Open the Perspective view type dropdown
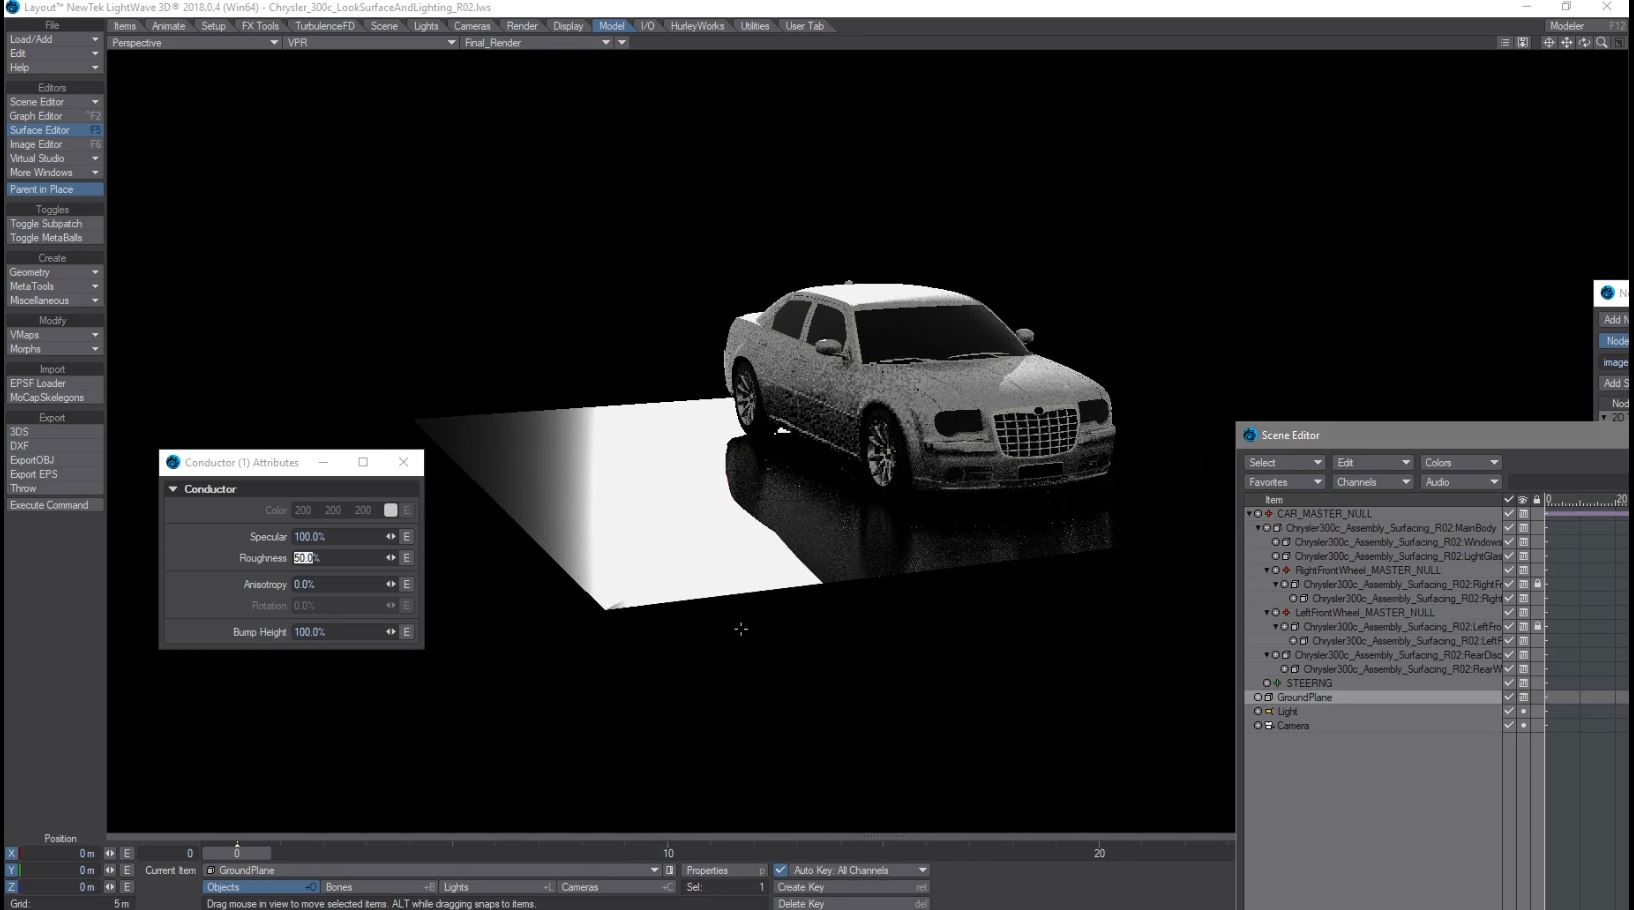The height and width of the screenshot is (910, 1634). pos(194,43)
